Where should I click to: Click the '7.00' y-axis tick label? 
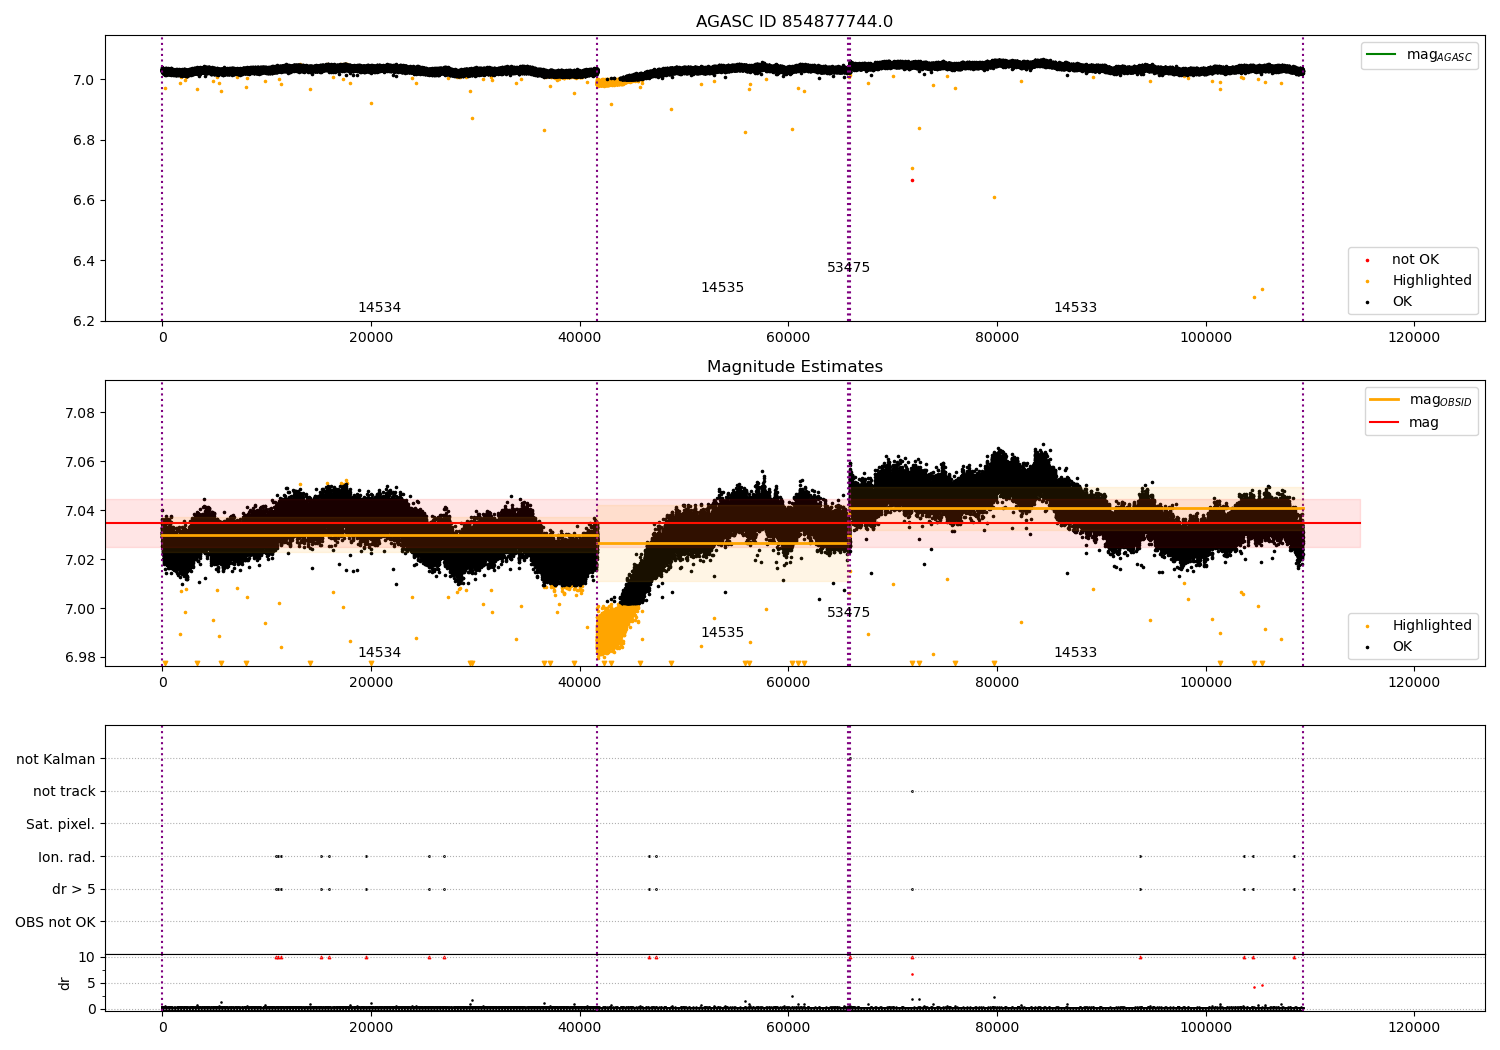tap(80, 609)
